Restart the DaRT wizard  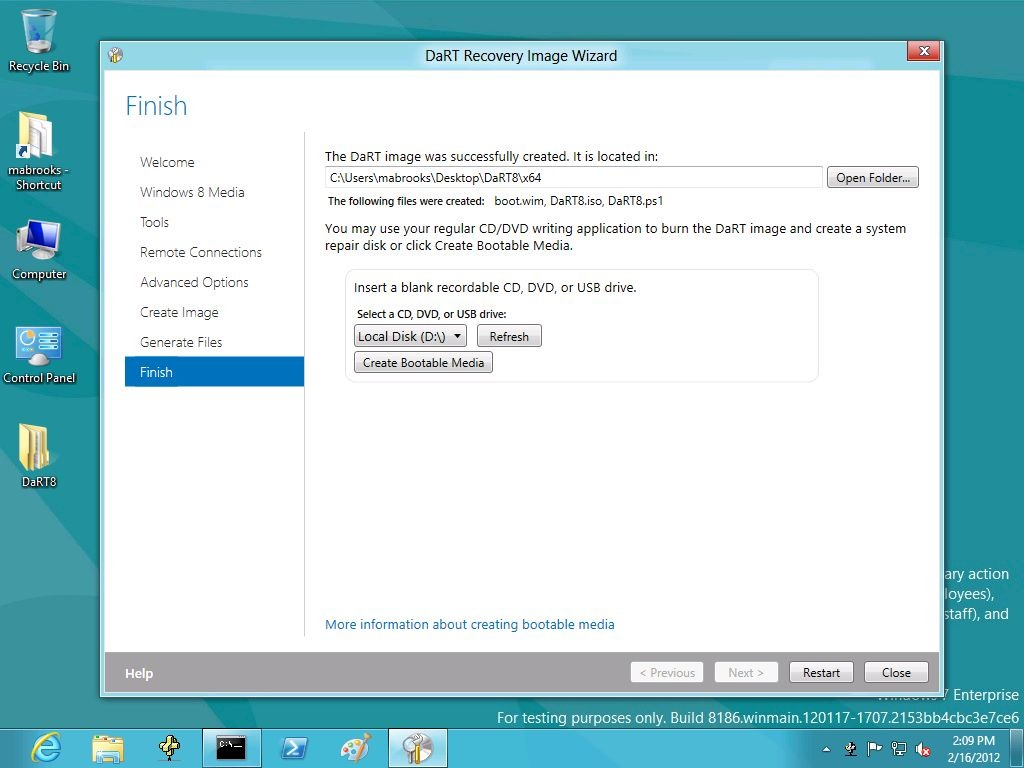tap(821, 673)
